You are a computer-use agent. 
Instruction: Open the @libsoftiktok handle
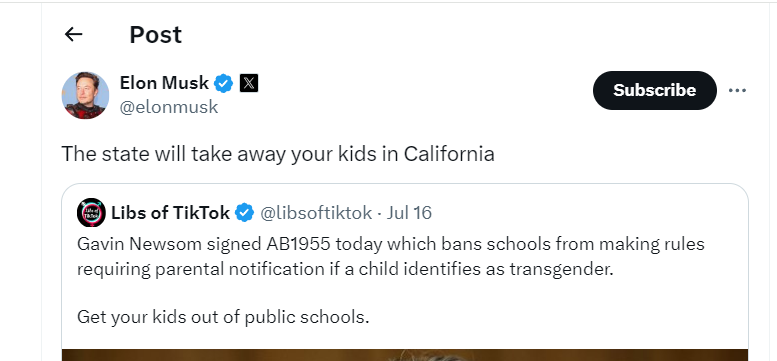pyautogui.click(x=316, y=213)
